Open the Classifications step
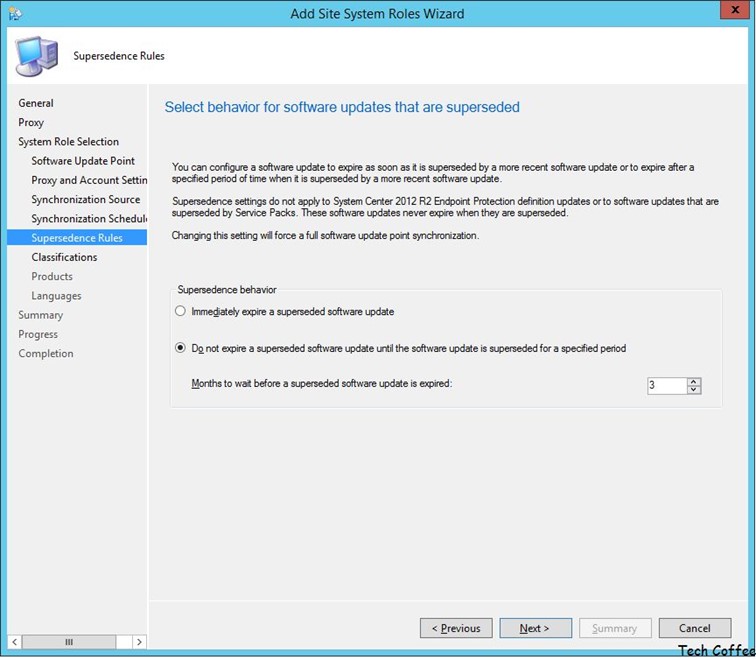 tap(64, 257)
